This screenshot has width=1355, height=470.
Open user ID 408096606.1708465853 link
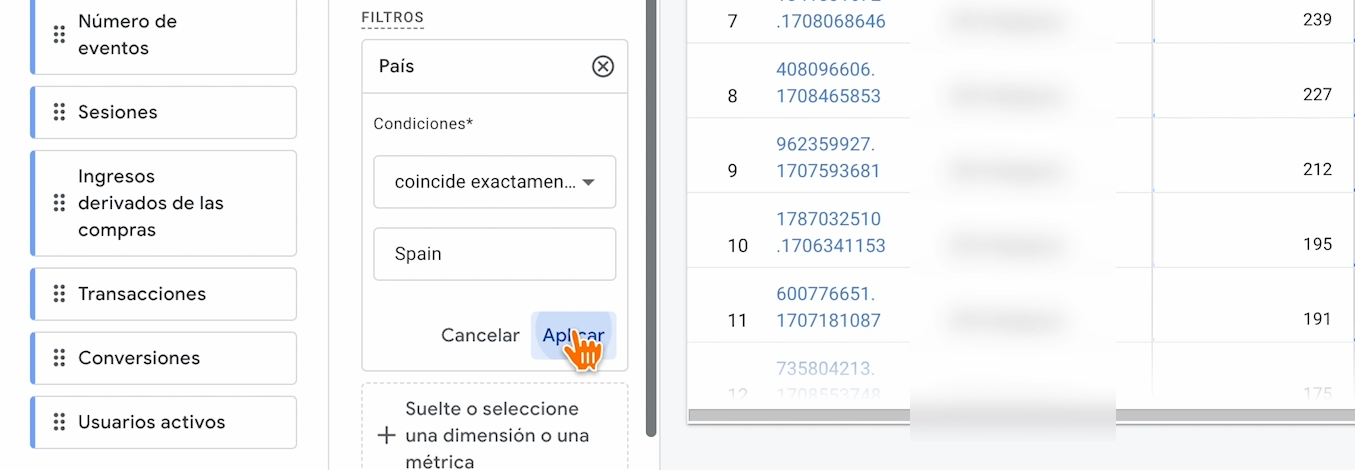(828, 83)
